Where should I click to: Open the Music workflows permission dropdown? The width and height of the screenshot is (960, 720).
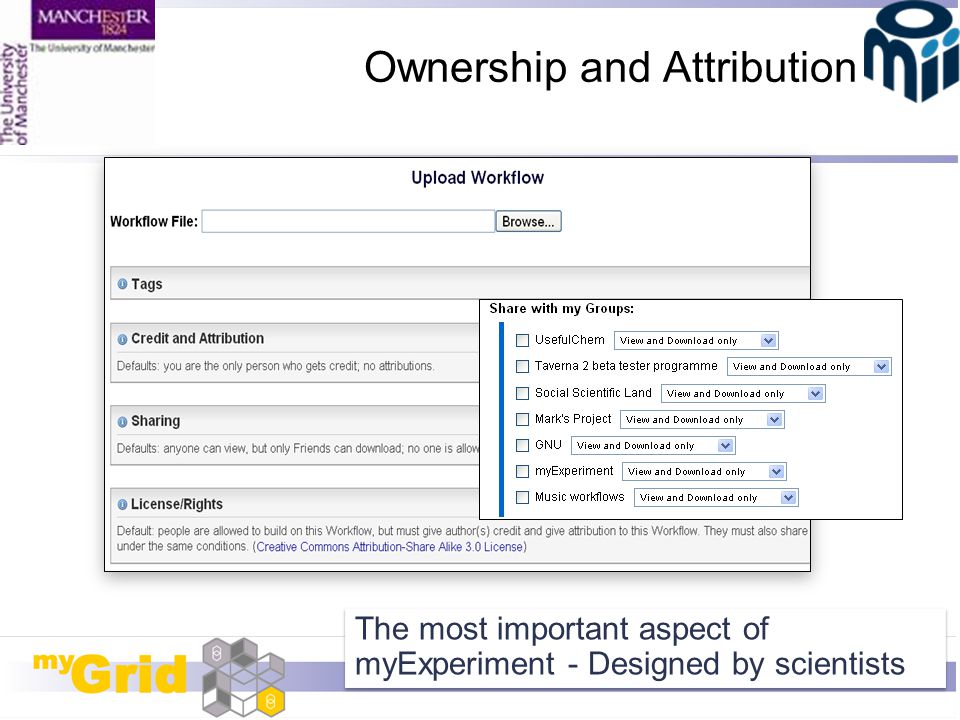tap(716, 498)
